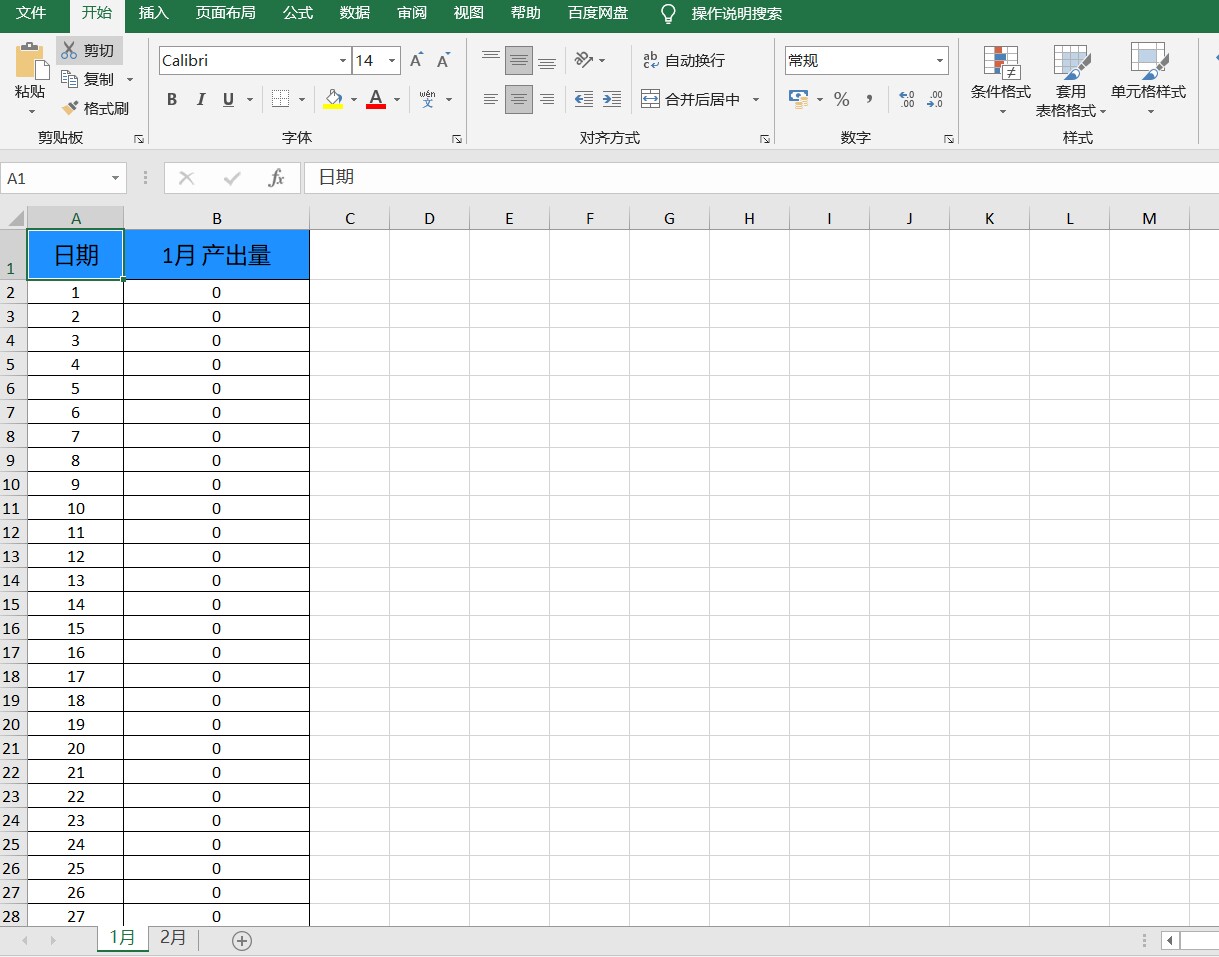Image resolution: width=1219 pixels, height=957 pixels.
Task: Click Wrap Text (自动换行)
Action: [x=684, y=61]
